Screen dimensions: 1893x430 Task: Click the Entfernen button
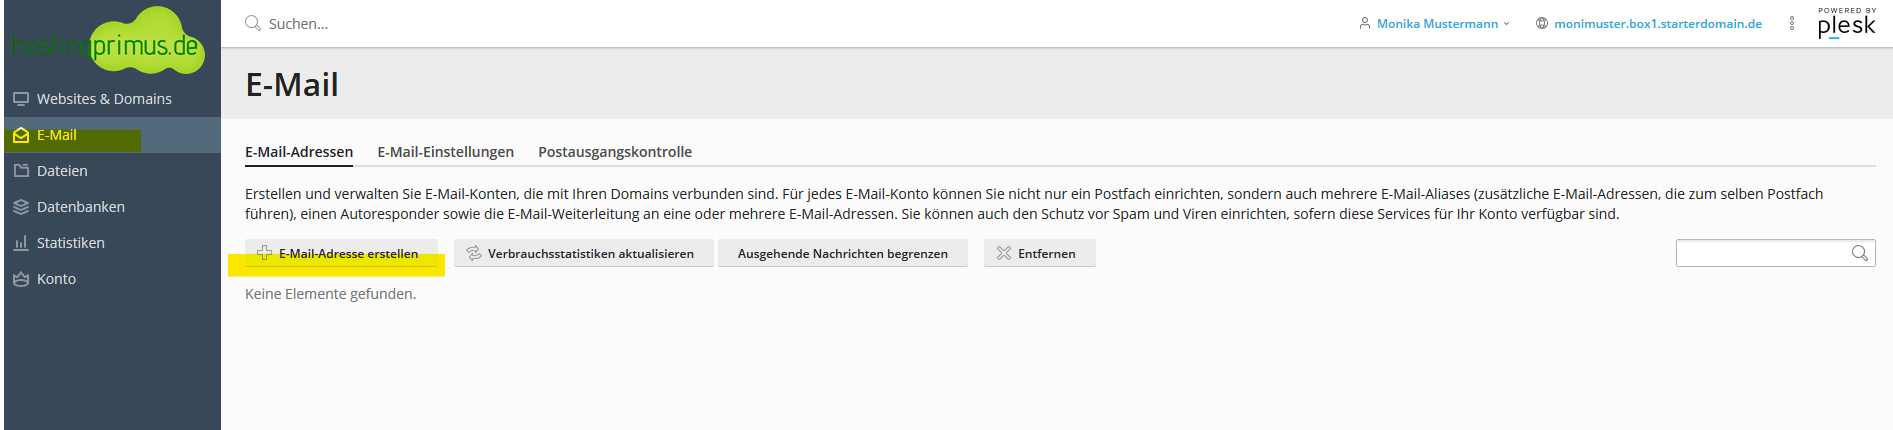coord(1040,253)
